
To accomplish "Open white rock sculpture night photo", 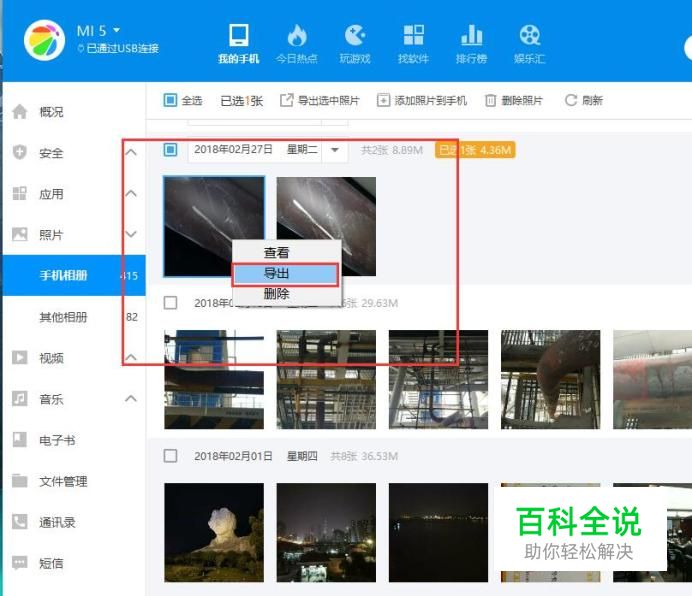I will coord(214,532).
